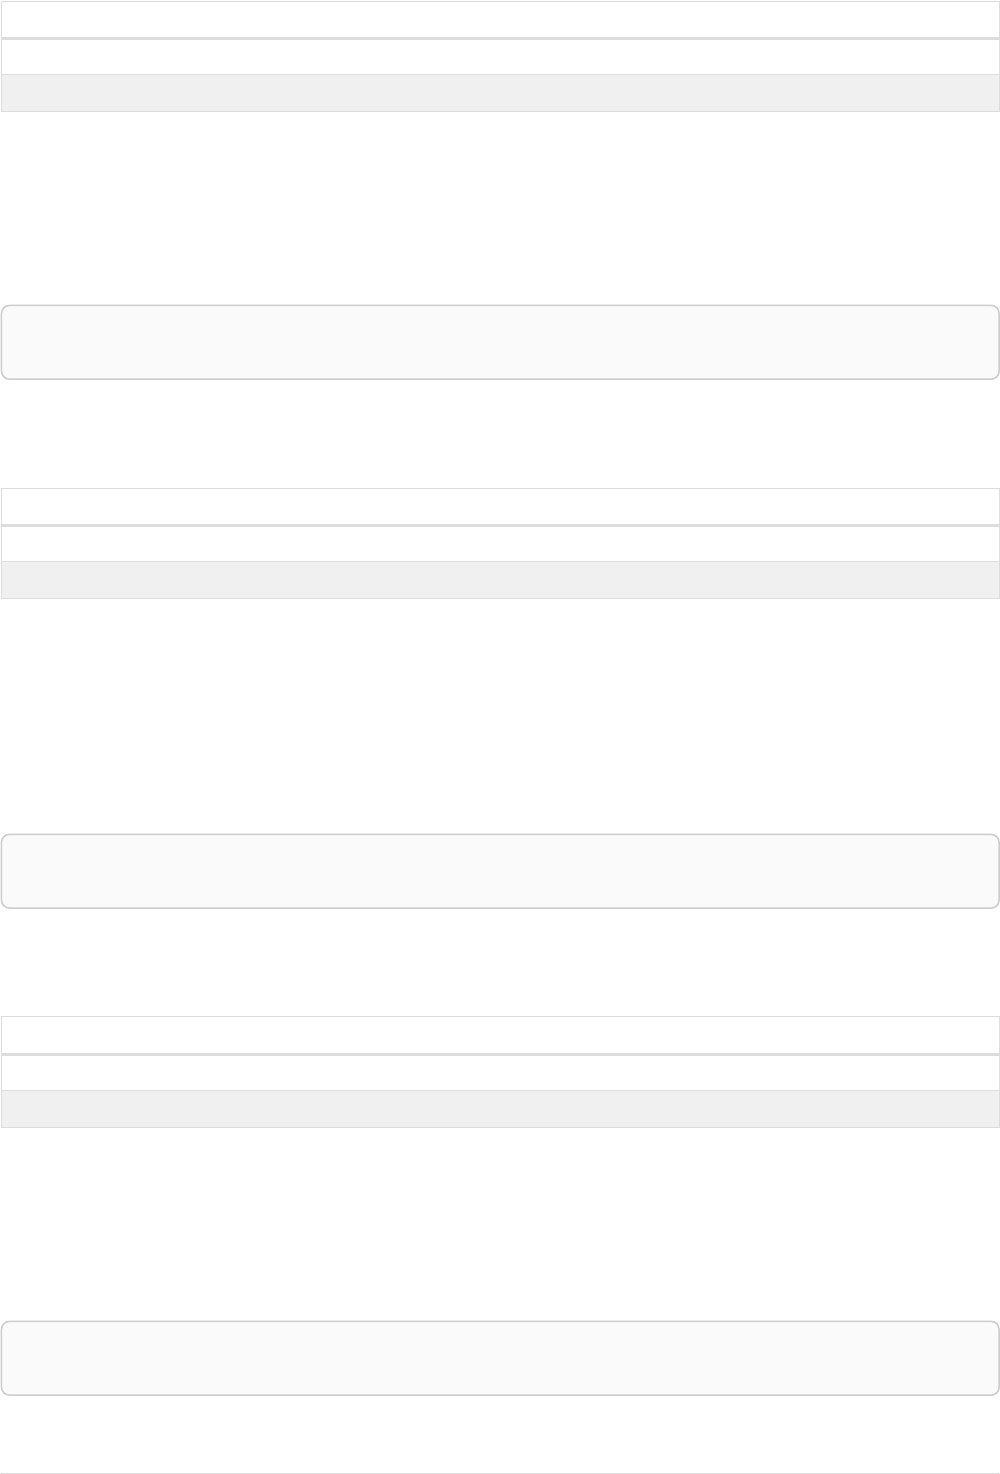The width and height of the screenshot is (1000, 1474).
Task: Click the header row of the lowest table
Action: [500, 1035]
